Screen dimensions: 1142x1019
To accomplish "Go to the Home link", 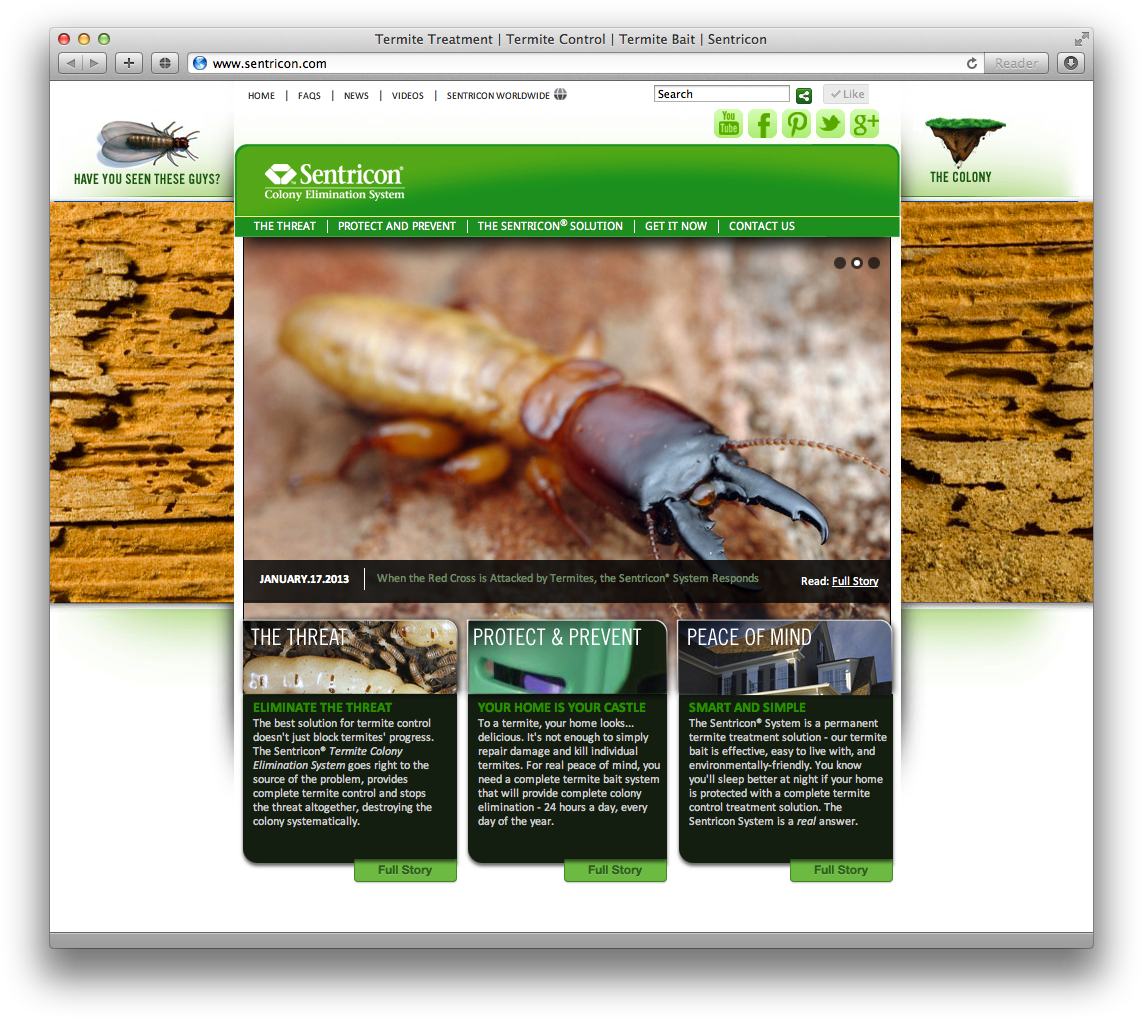I will coord(261,95).
